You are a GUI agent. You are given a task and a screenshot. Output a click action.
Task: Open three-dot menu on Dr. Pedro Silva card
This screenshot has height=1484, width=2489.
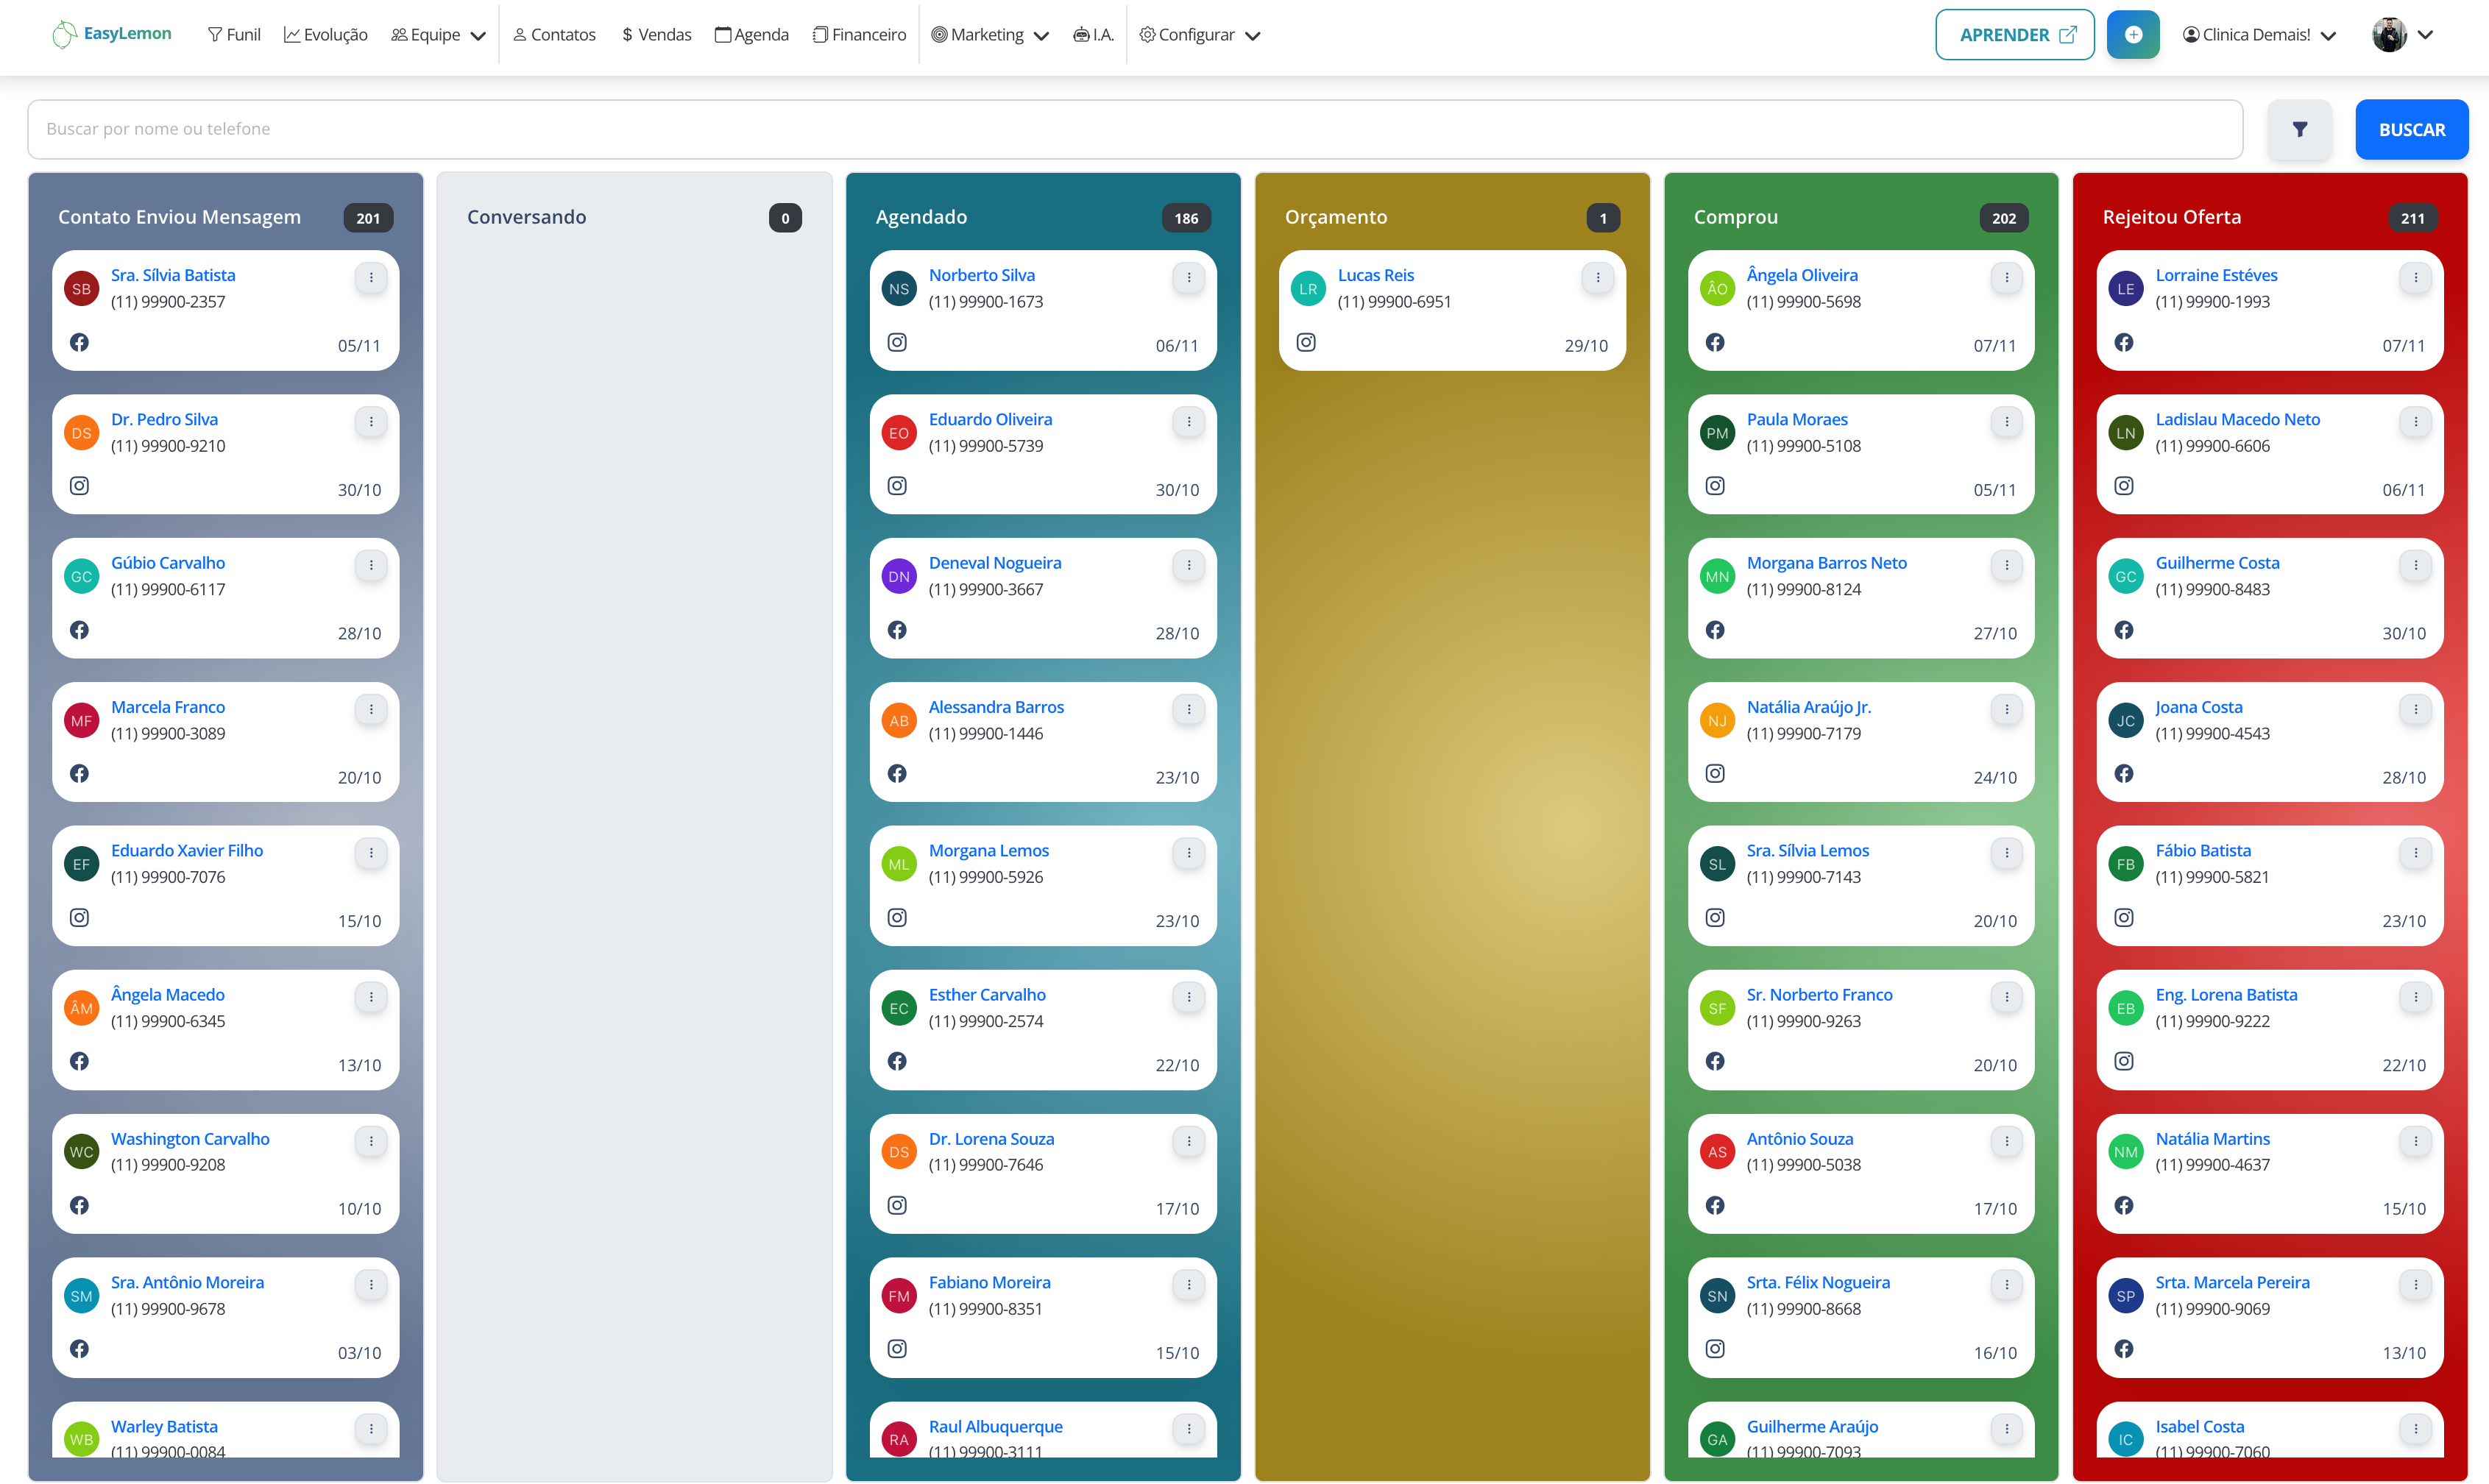(371, 422)
